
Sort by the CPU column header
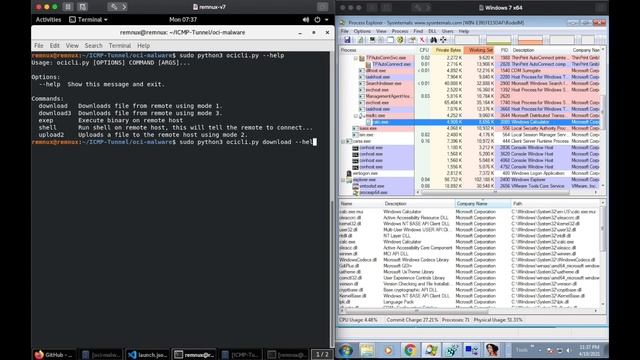click(424, 50)
